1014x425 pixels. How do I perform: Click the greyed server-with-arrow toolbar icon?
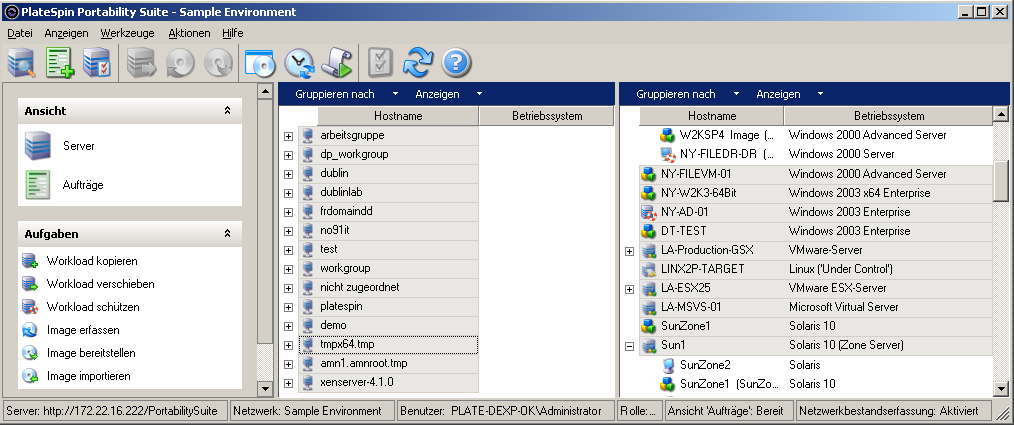pos(142,63)
